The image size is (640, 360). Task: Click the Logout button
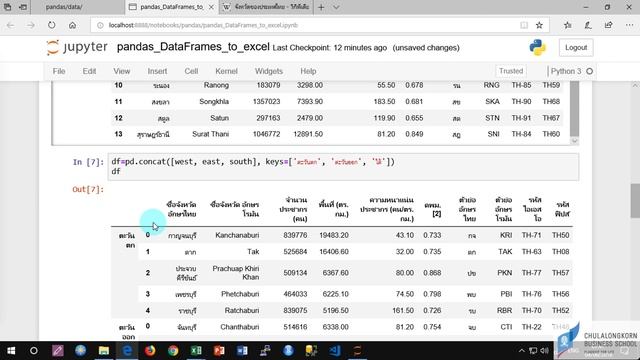tap(576, 48)
